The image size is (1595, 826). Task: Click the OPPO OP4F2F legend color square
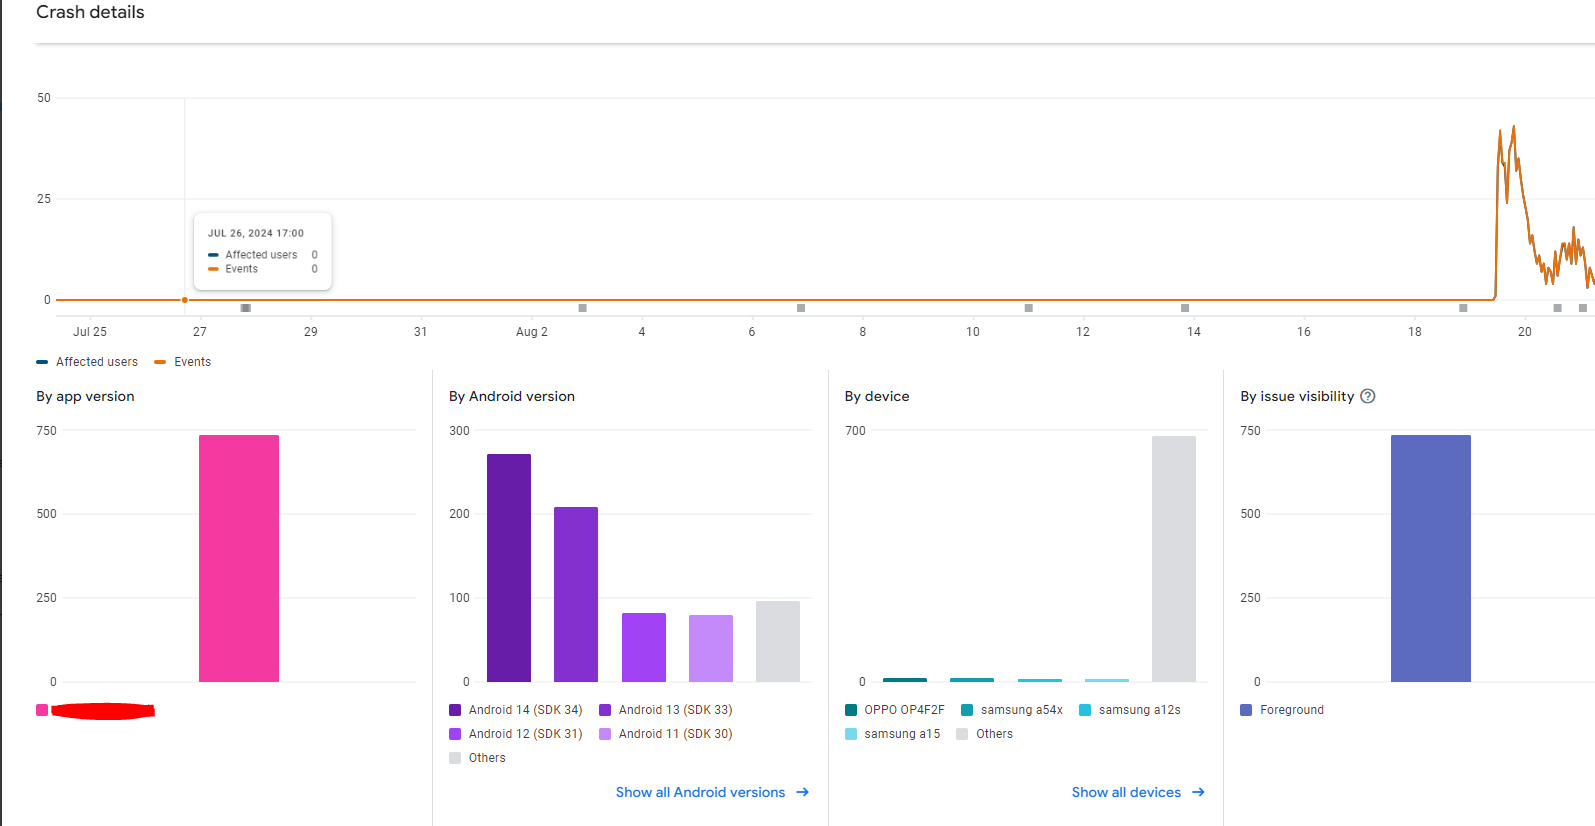851,710
